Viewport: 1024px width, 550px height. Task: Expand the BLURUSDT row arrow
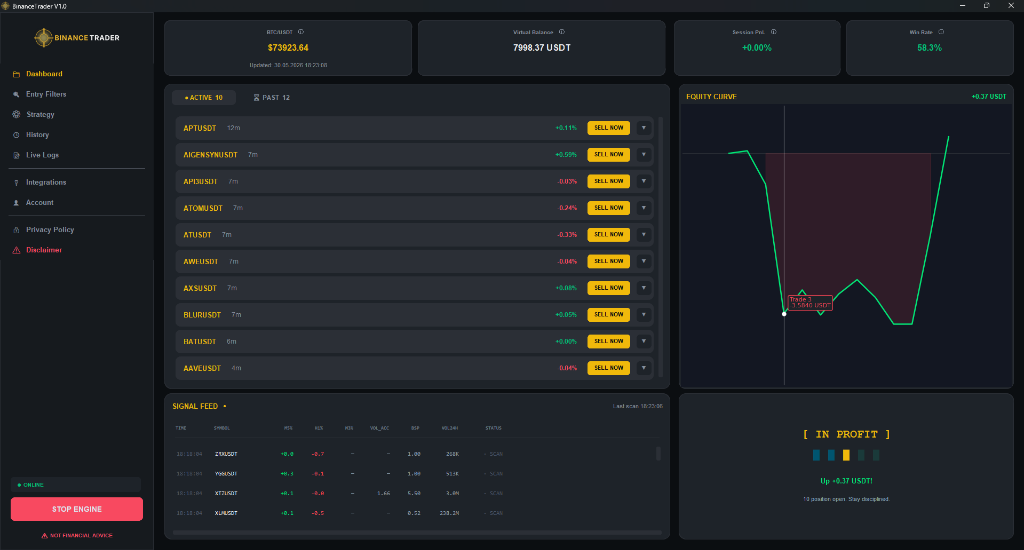pos(644,315)
